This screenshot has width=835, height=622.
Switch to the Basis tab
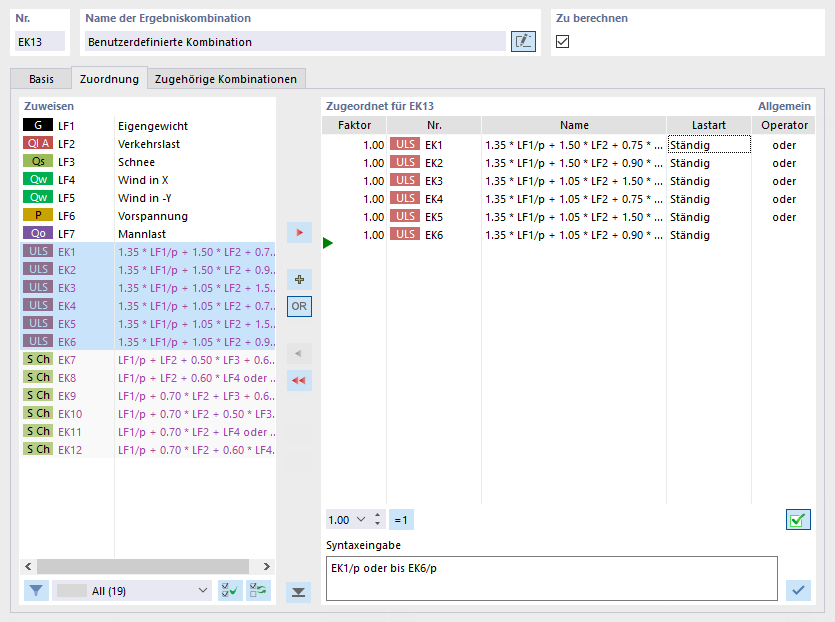click(41, 79)
